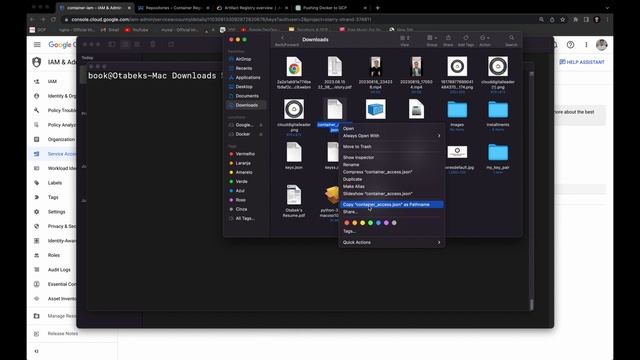The width and height of the screenshot is (640, 360).
Task: Select the first mp4 video thumbnail
Action: pos(376,67)
